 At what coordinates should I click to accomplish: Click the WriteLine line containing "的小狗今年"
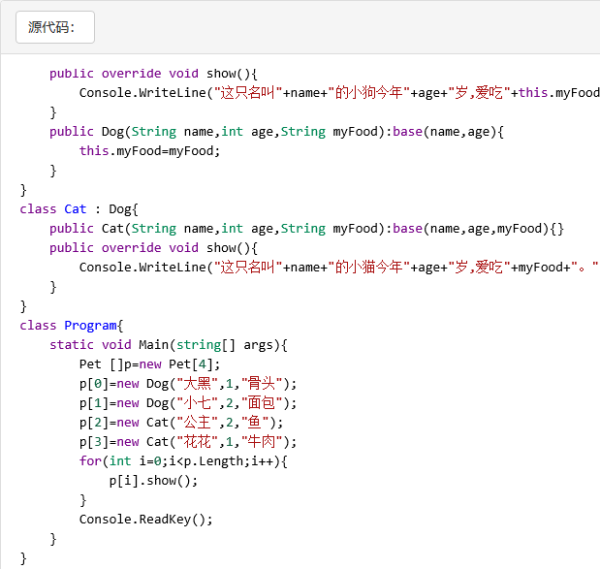[339, 93]
